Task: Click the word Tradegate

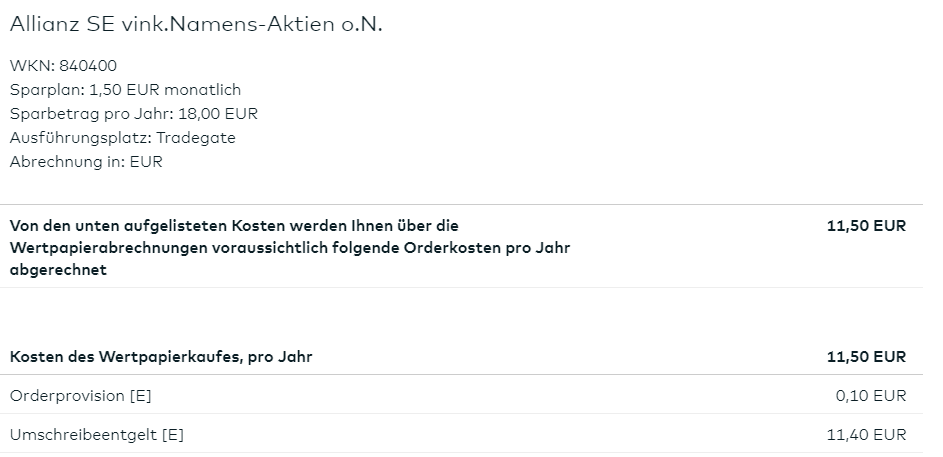Action: [196, 138]
